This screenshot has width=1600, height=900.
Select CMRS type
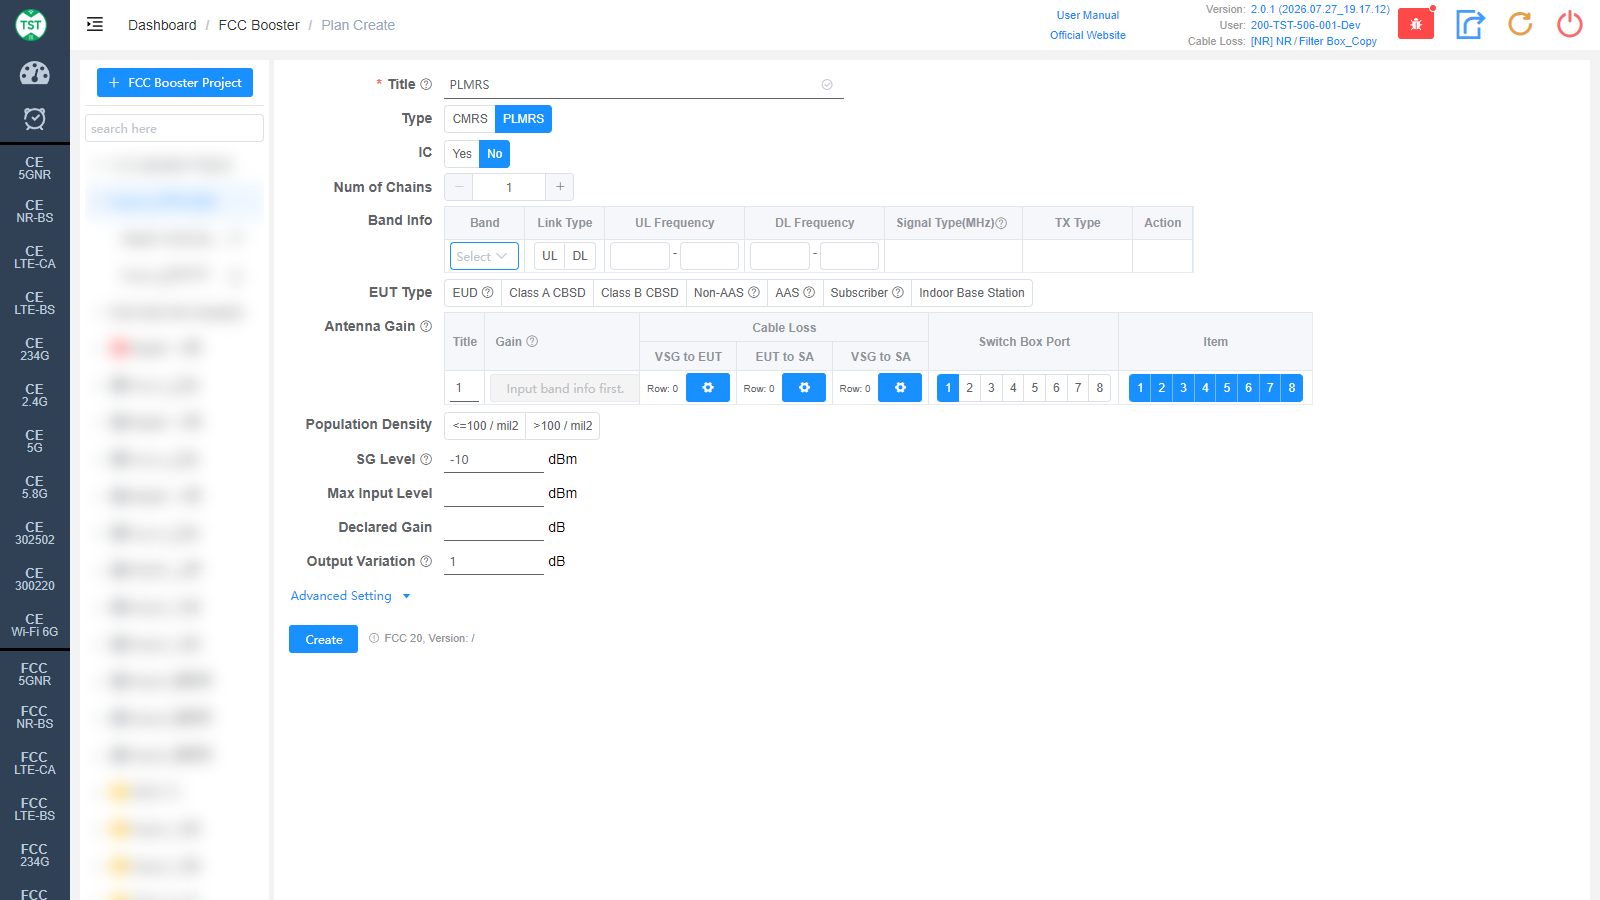[470, 119]
